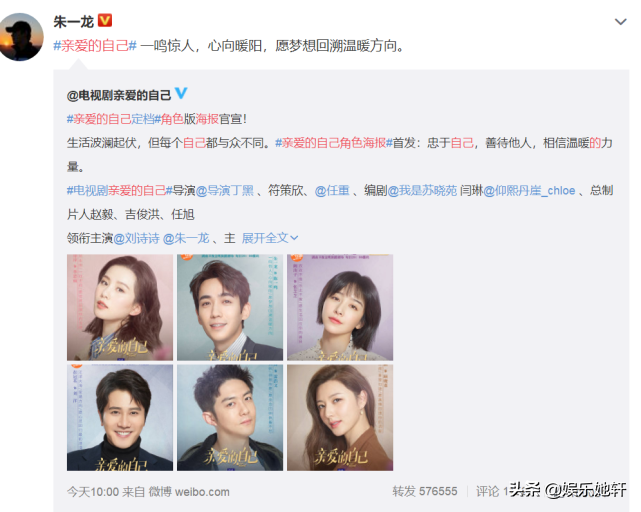This screenshot has height=512, width=641.
Task: View man in suit poster thumbnail
Action: pyautogui.click(x=230, y=307)
